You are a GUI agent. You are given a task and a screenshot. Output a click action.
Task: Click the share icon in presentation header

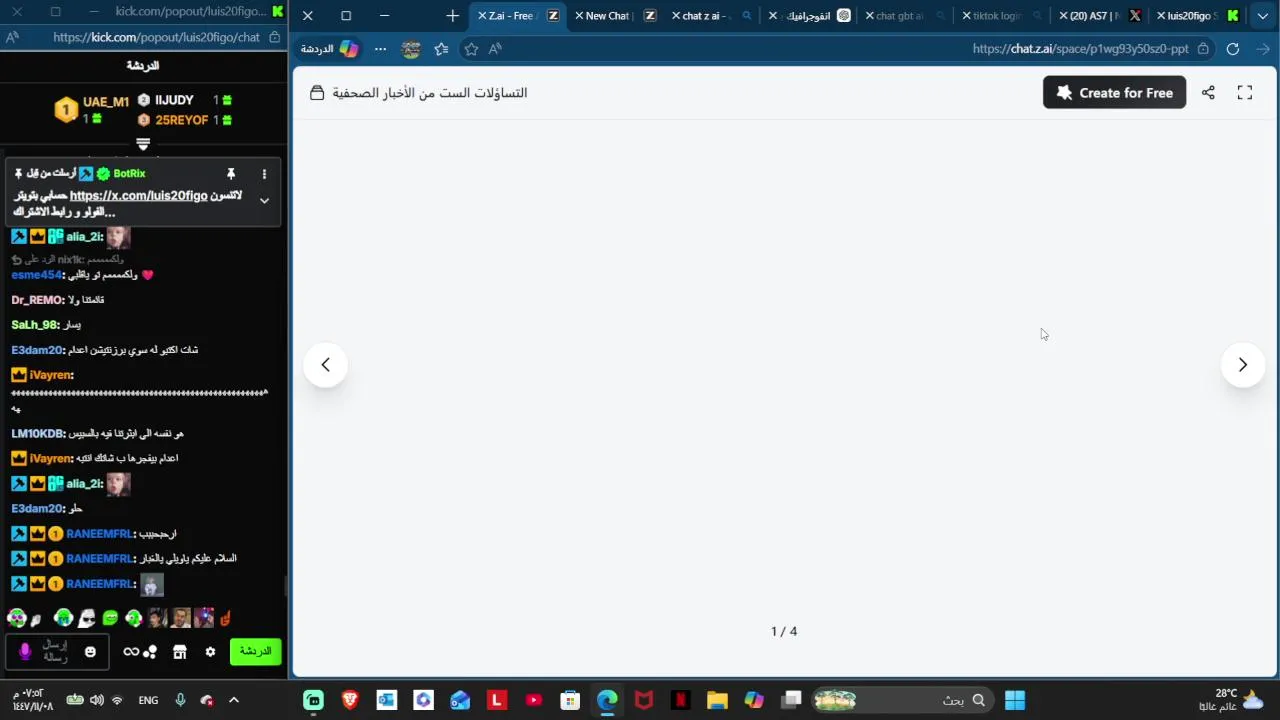click(x=1208, y=92)
